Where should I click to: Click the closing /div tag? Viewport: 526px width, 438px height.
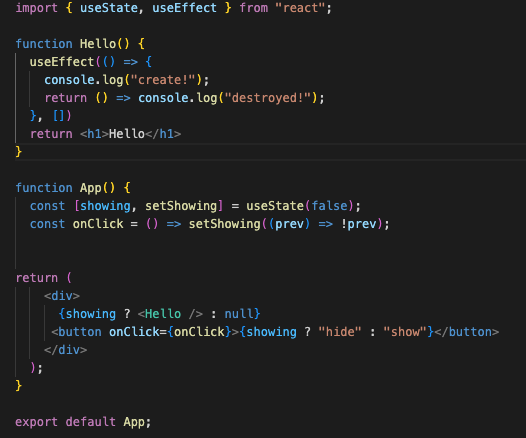[x=65, y=350]
